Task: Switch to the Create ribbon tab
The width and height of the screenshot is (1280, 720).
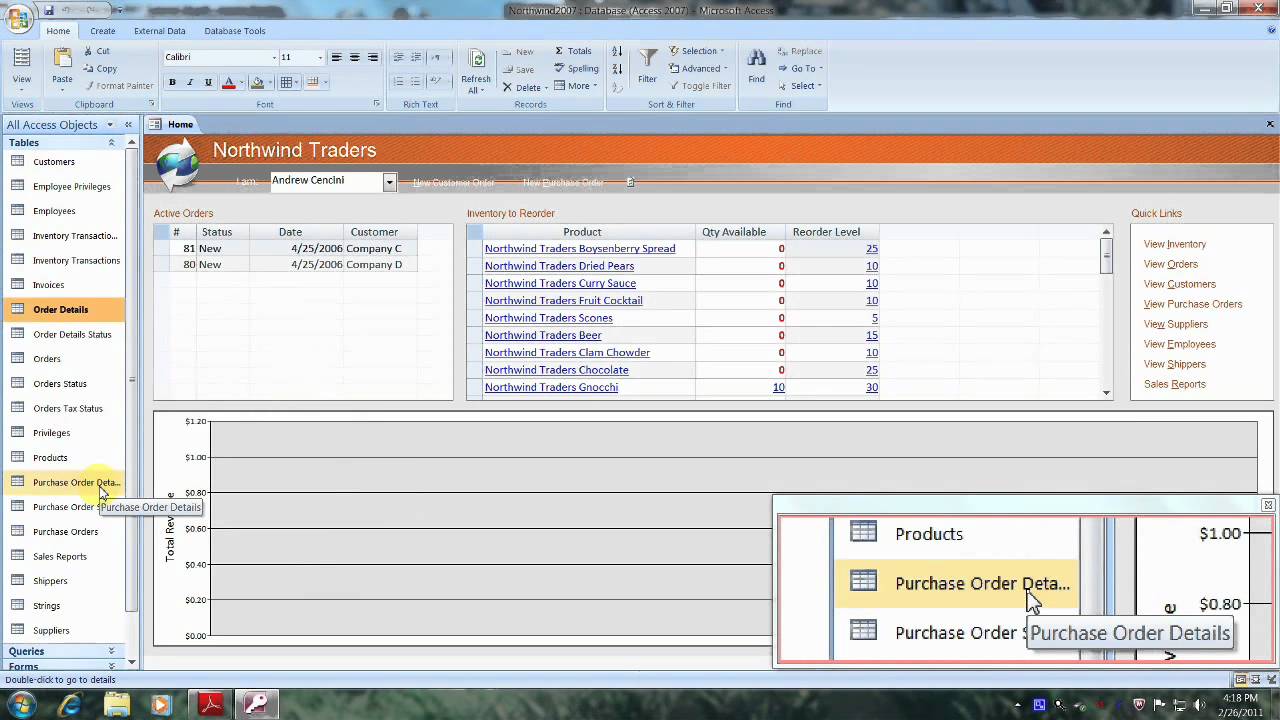Action: tap(103, 31)
